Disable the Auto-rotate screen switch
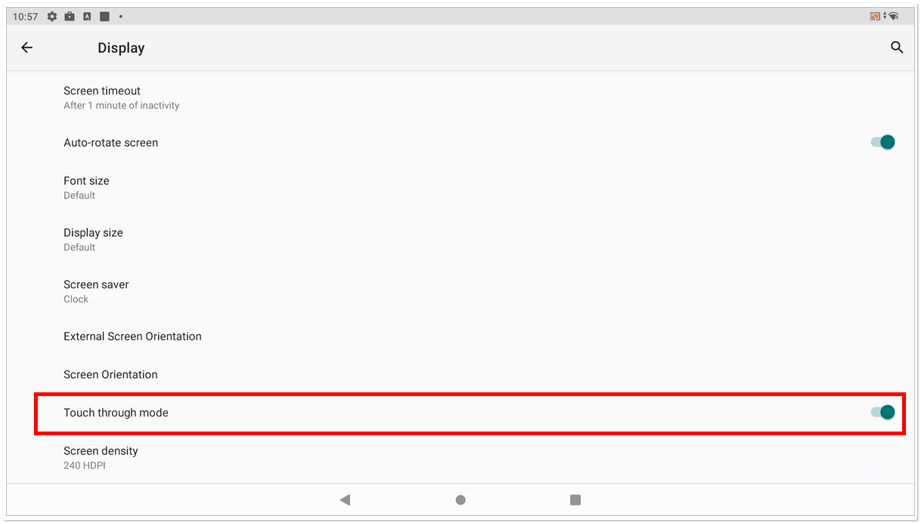This screenshot has width=921, height=524. [883, 142]
